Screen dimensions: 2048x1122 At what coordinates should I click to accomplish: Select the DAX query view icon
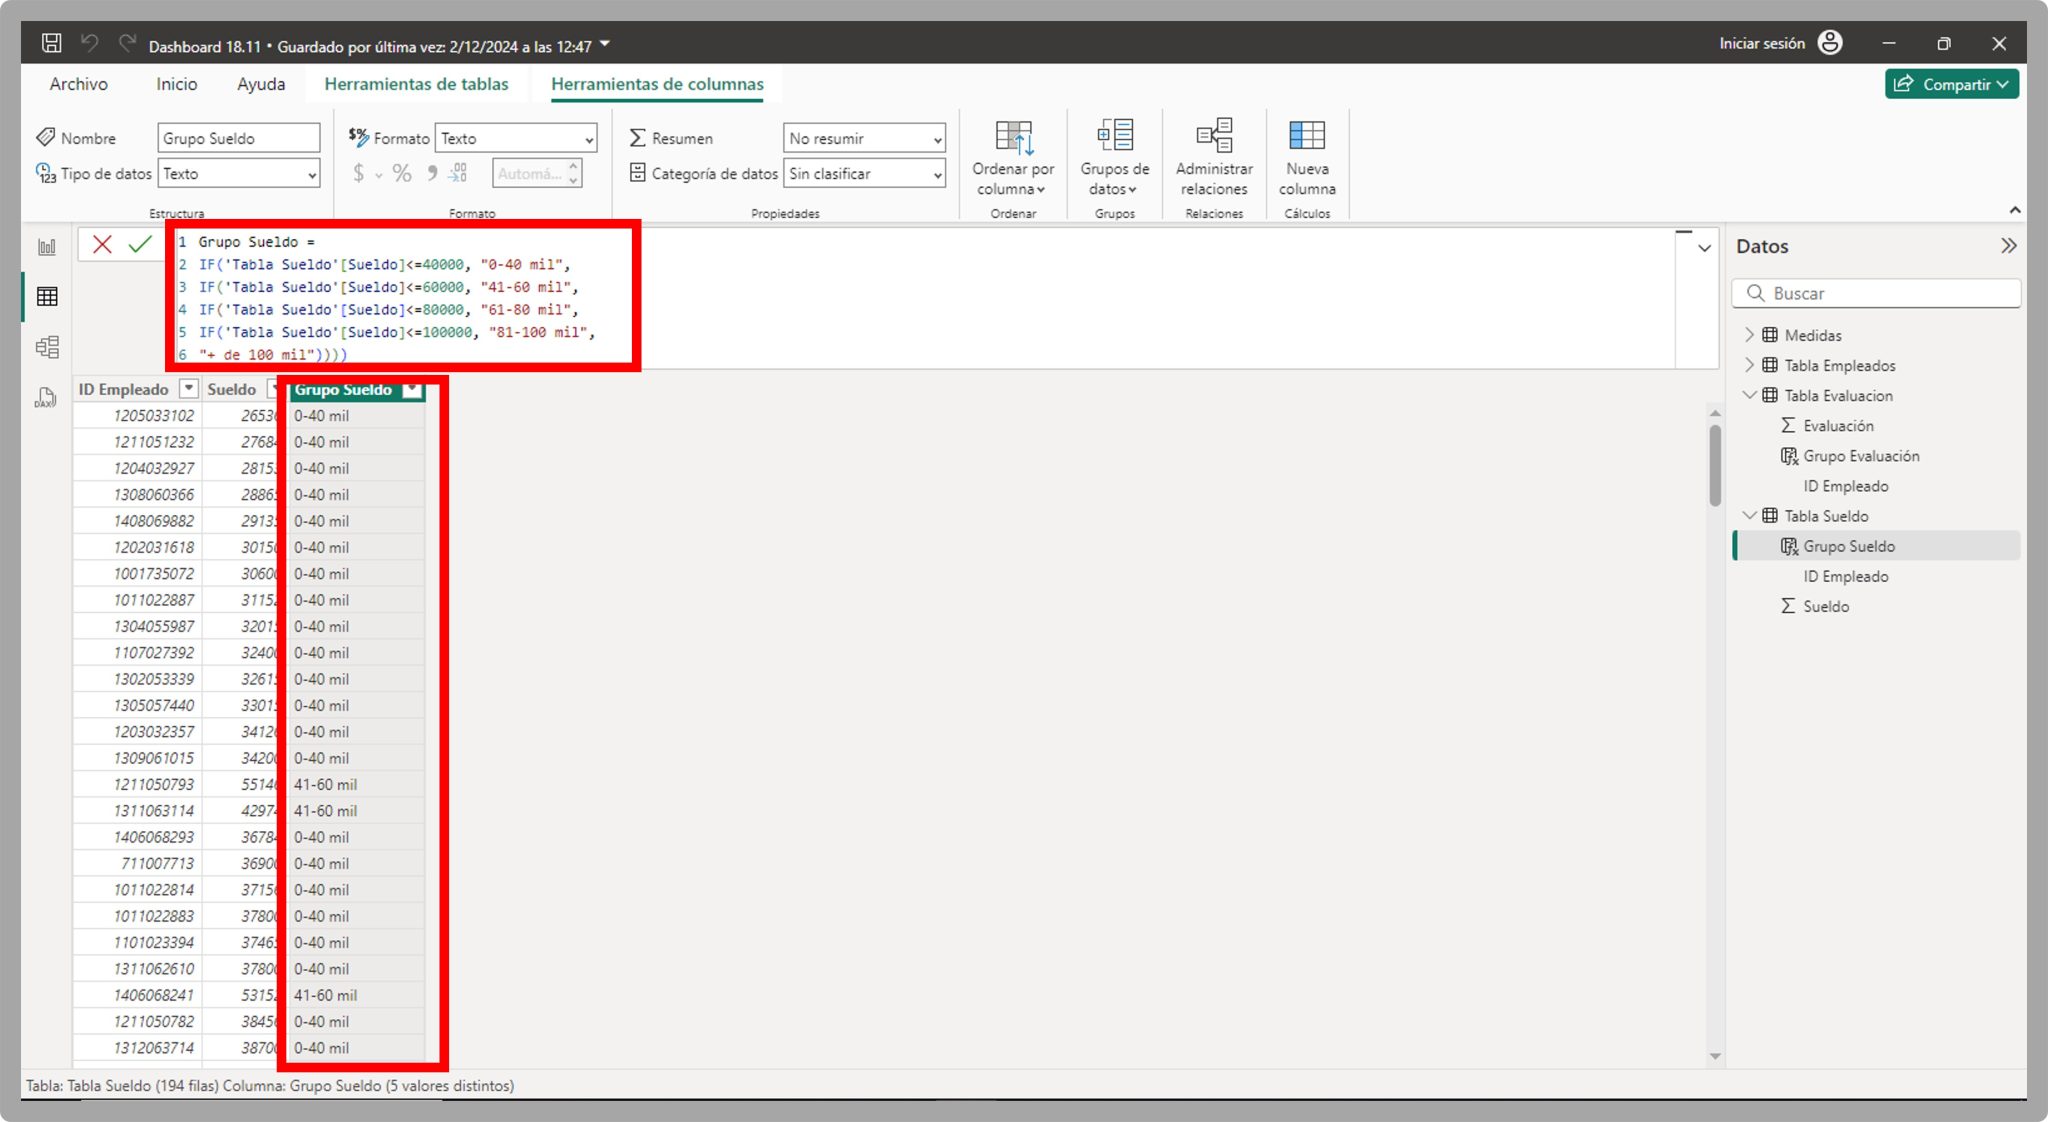click(45, 397)
